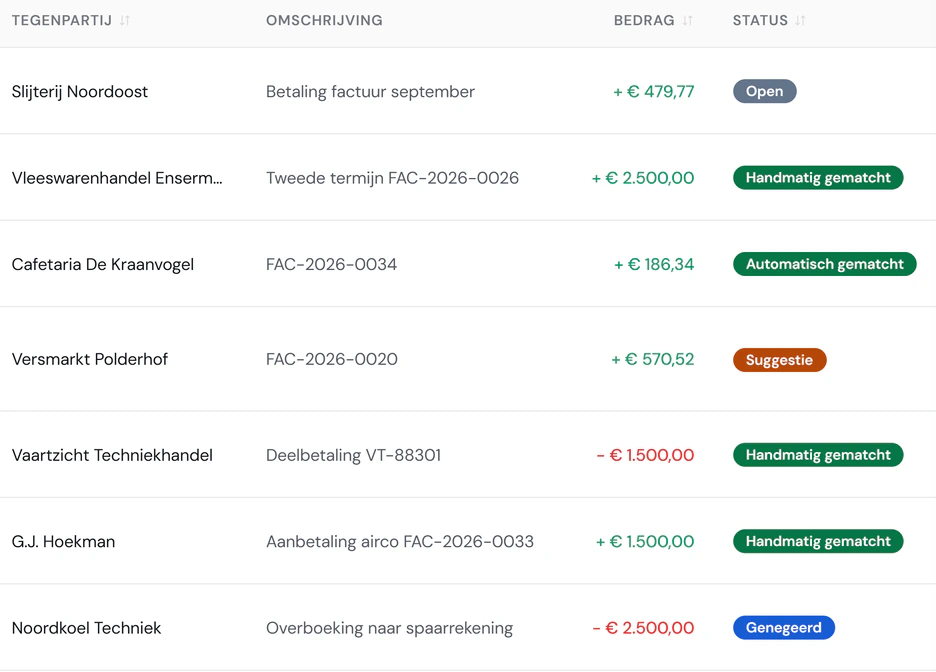Click description Aanbetaling airco FAC-2026-0033

[x=400, y=542]
